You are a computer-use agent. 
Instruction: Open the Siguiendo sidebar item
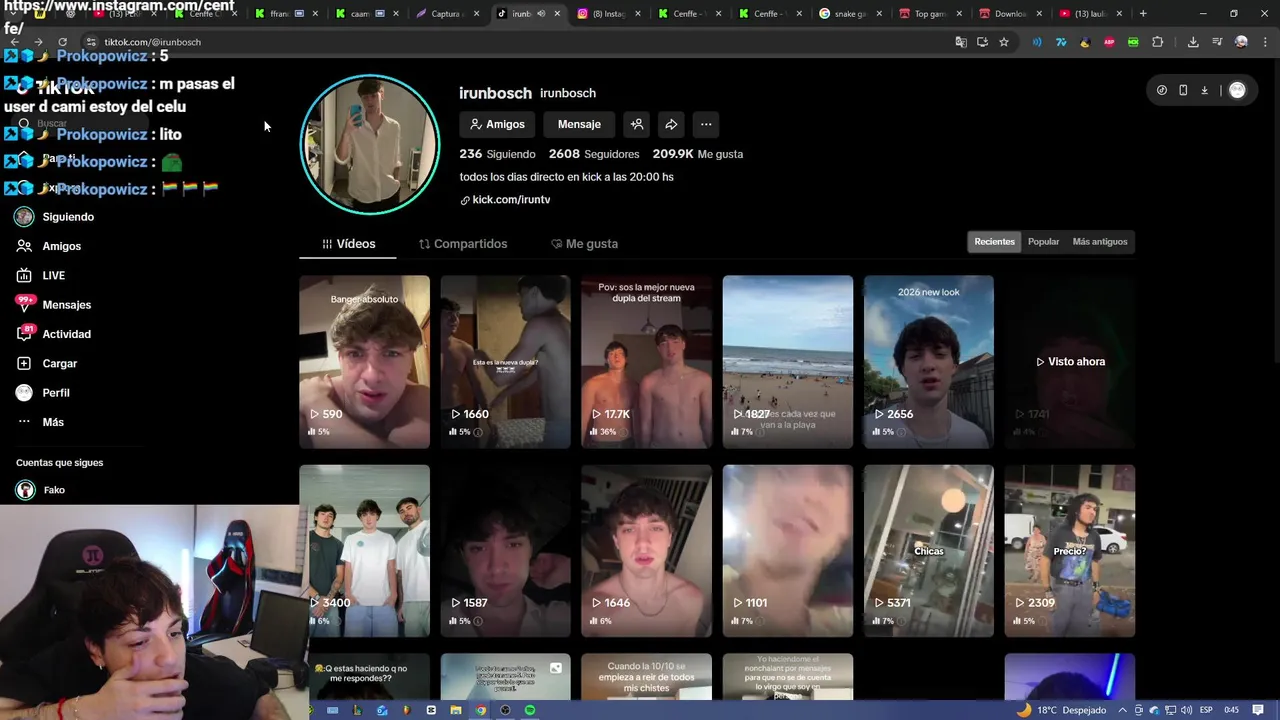pyautogui.click(x=67, y=217)
